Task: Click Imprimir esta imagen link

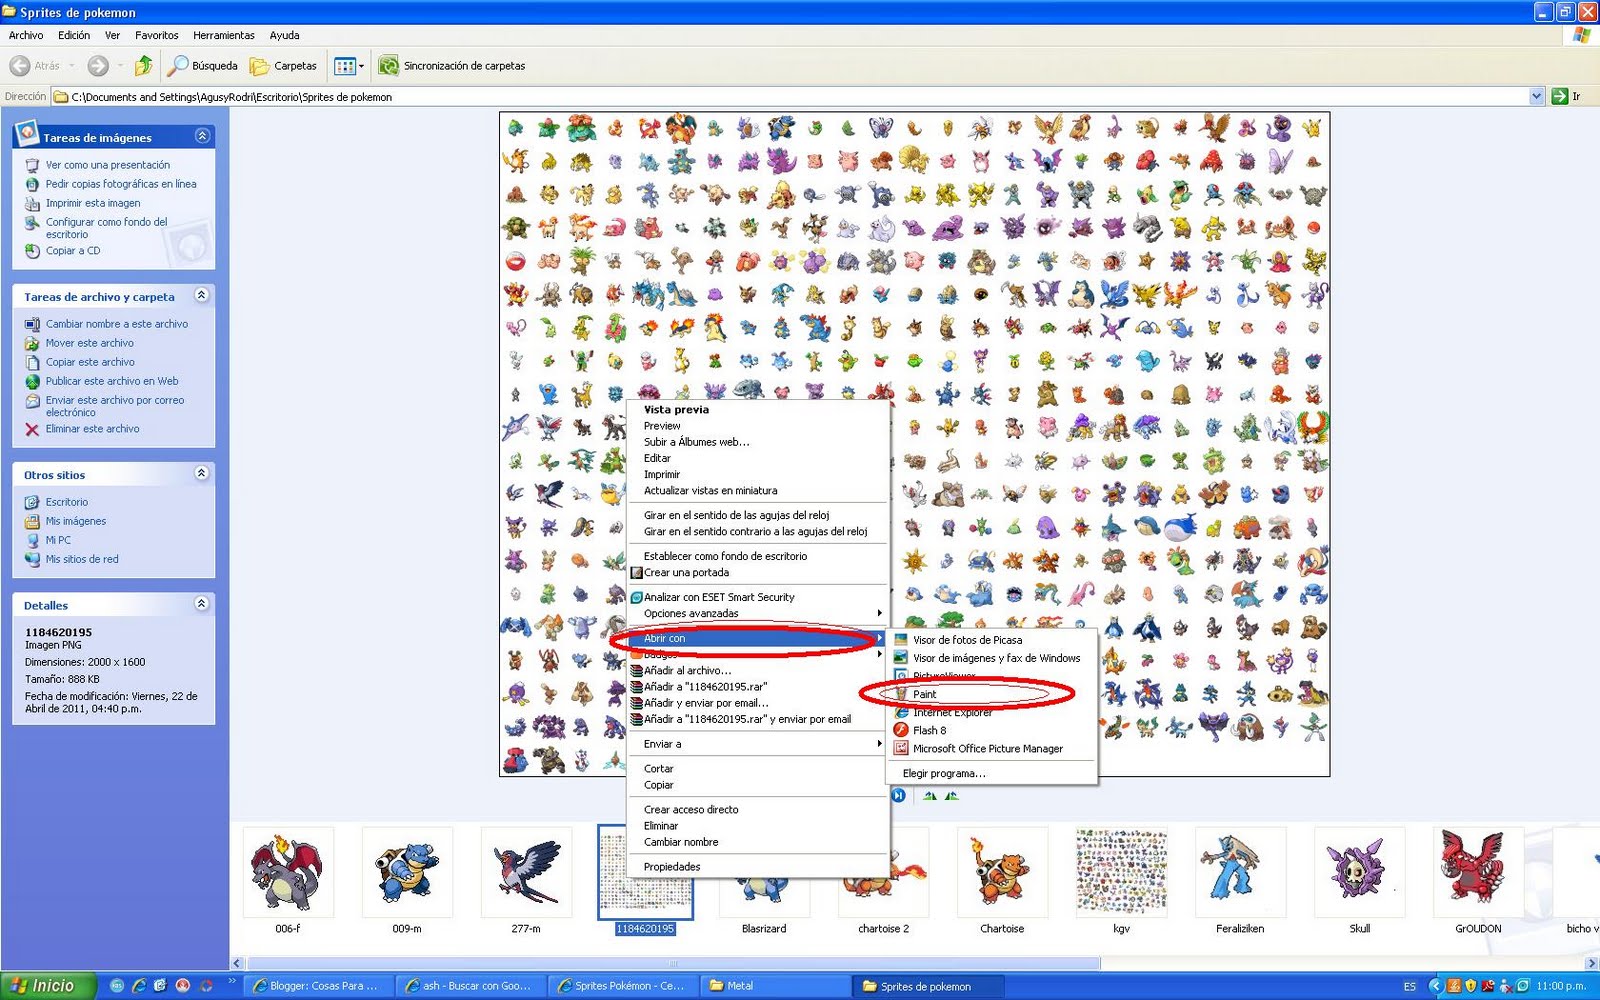Action: 93,203
